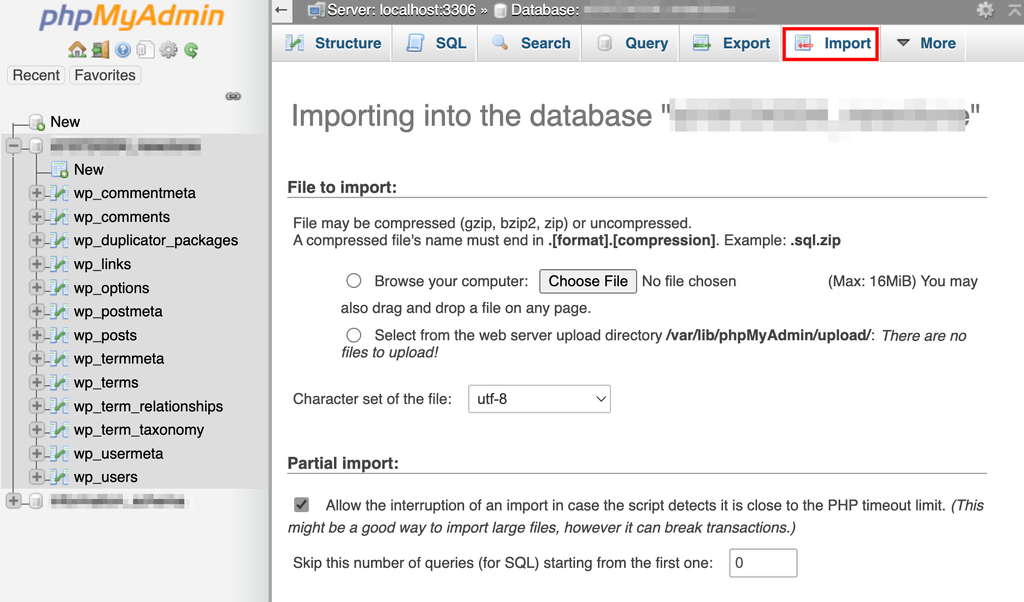The image size is (1024, 602).
Task: Go to the Search tab
Action: pos(531,43)
